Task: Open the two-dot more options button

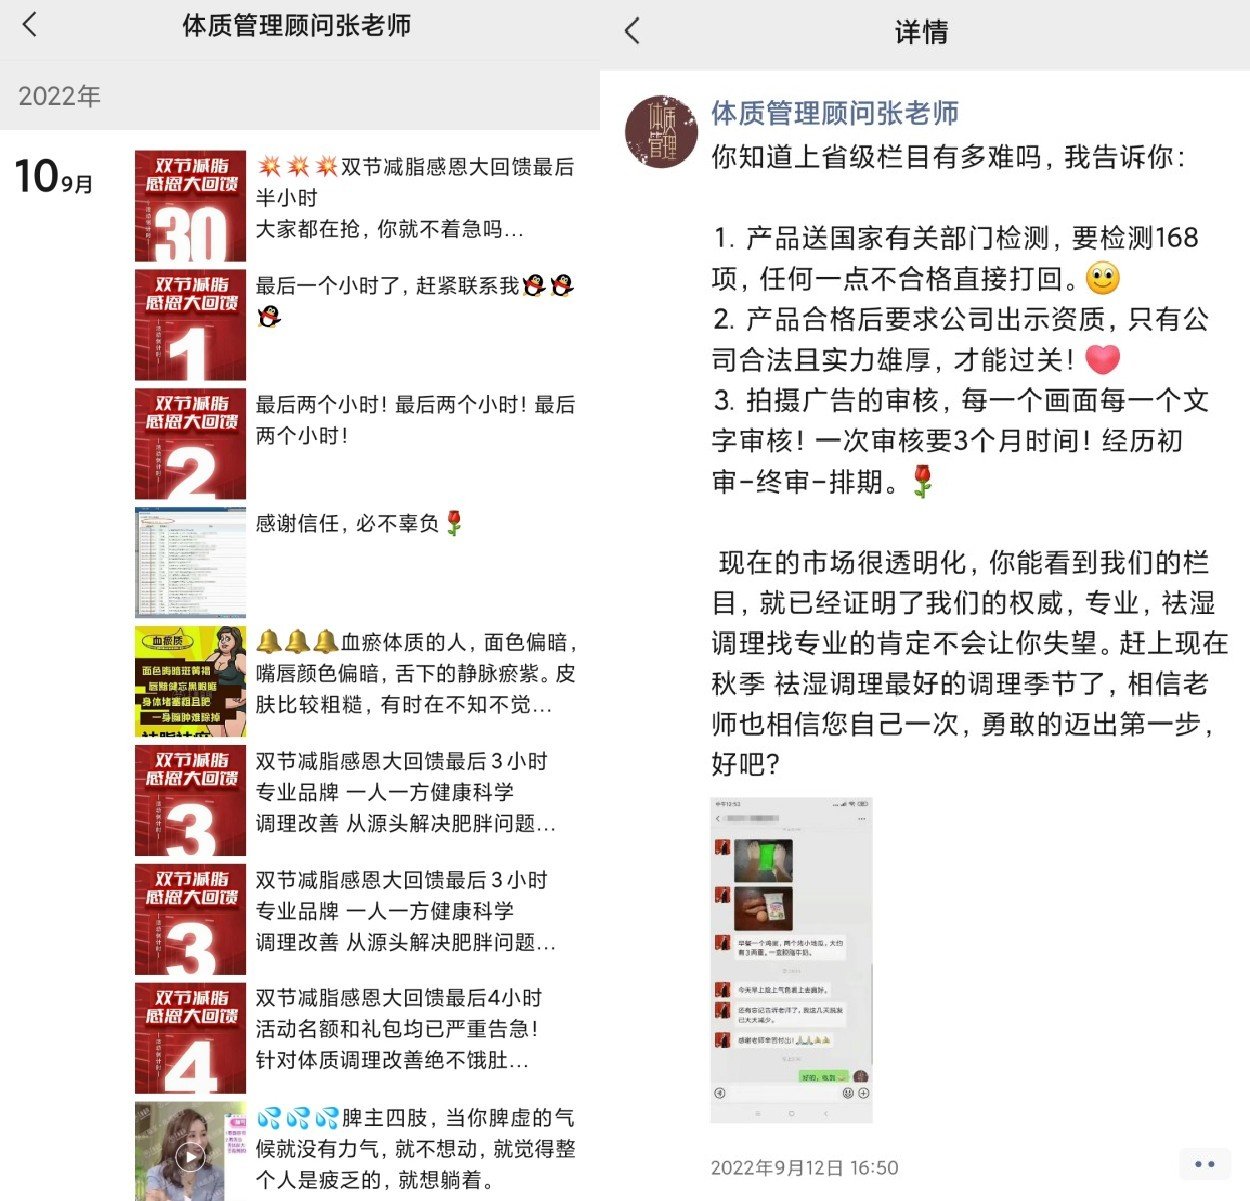Action: tap(1205, 1164)
